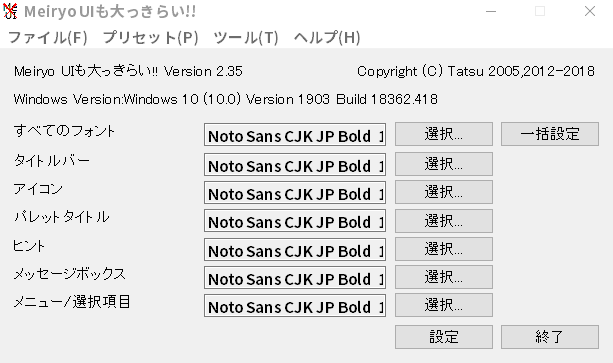Click 選択... for メニュー/選択項目

[x=444, y=305]
